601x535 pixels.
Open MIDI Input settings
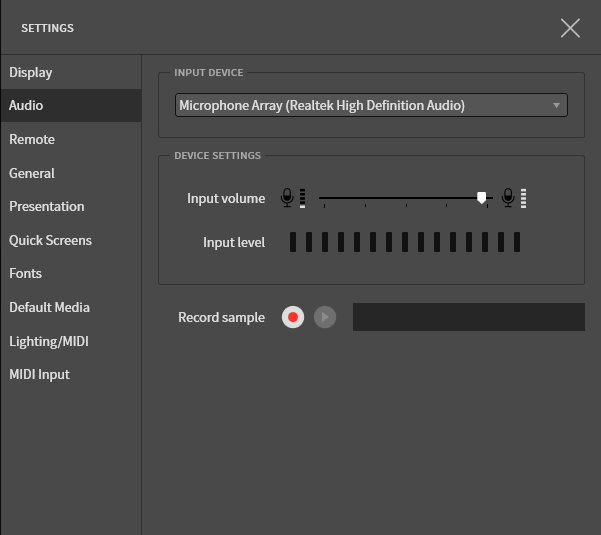(71, 374)
